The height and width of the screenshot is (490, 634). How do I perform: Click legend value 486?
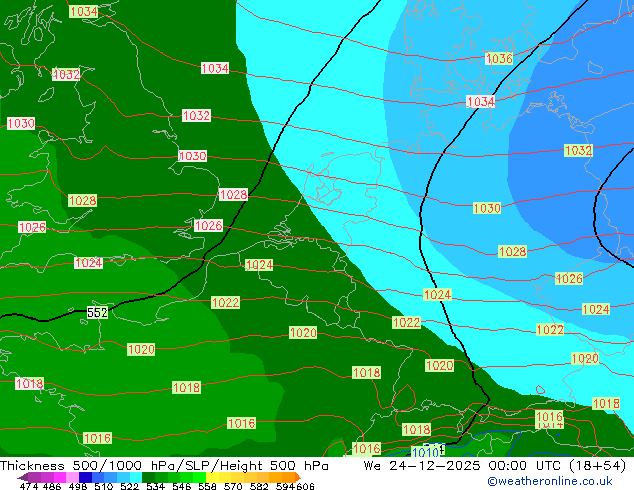coord(52,486)
